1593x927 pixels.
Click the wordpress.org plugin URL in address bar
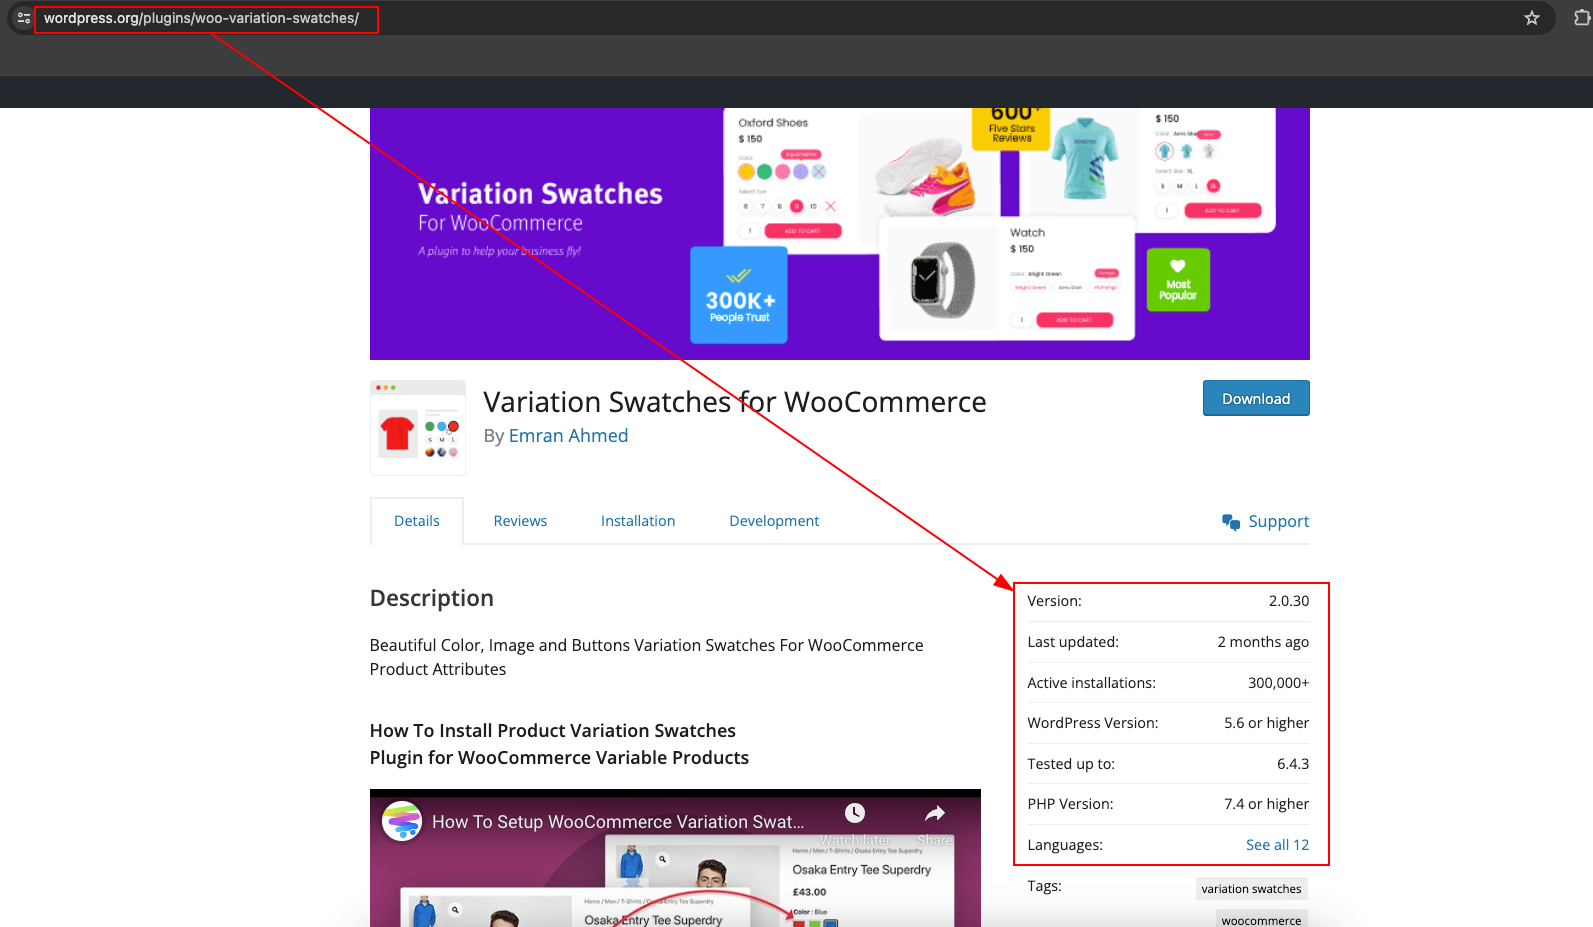point(201,18)
